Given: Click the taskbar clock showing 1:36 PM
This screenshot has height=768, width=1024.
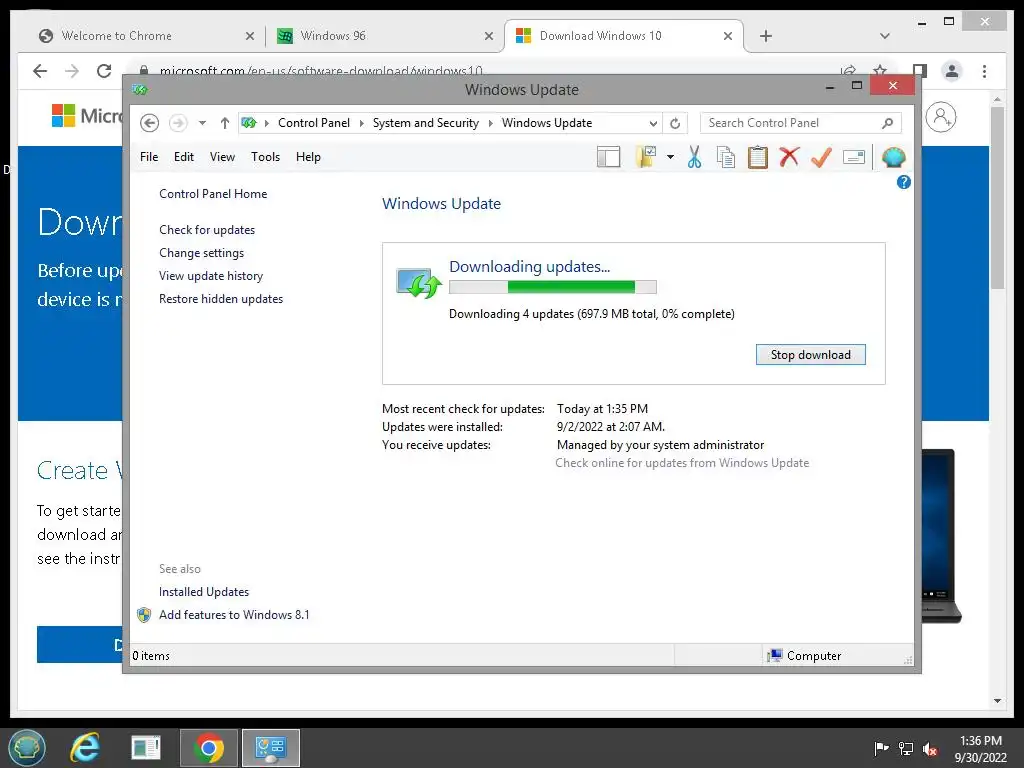Looking at the screenshot, I should click(x=980, y=749).
